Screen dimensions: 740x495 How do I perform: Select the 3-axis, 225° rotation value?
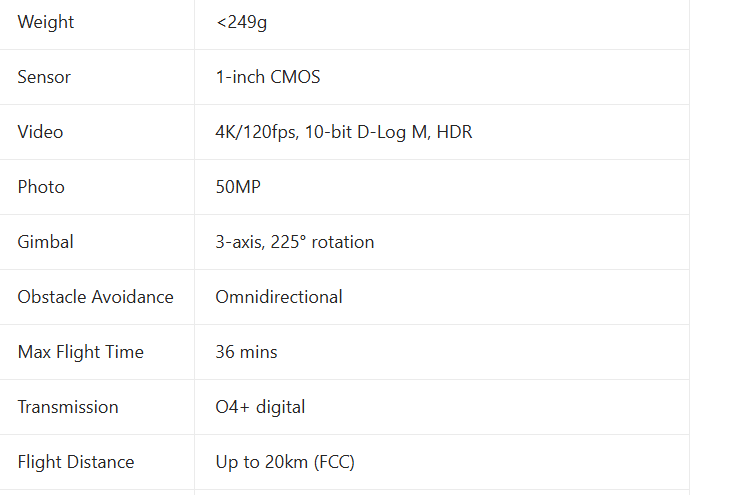click(294, 242)
